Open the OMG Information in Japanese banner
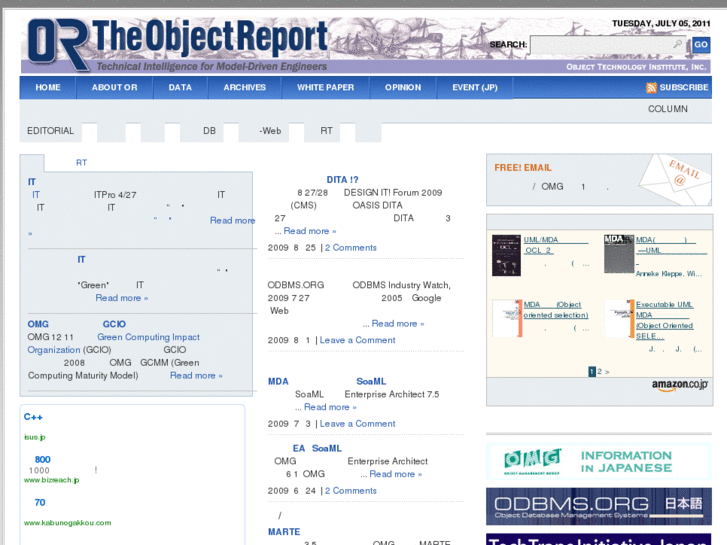727x545 pixels. point(599,461)
